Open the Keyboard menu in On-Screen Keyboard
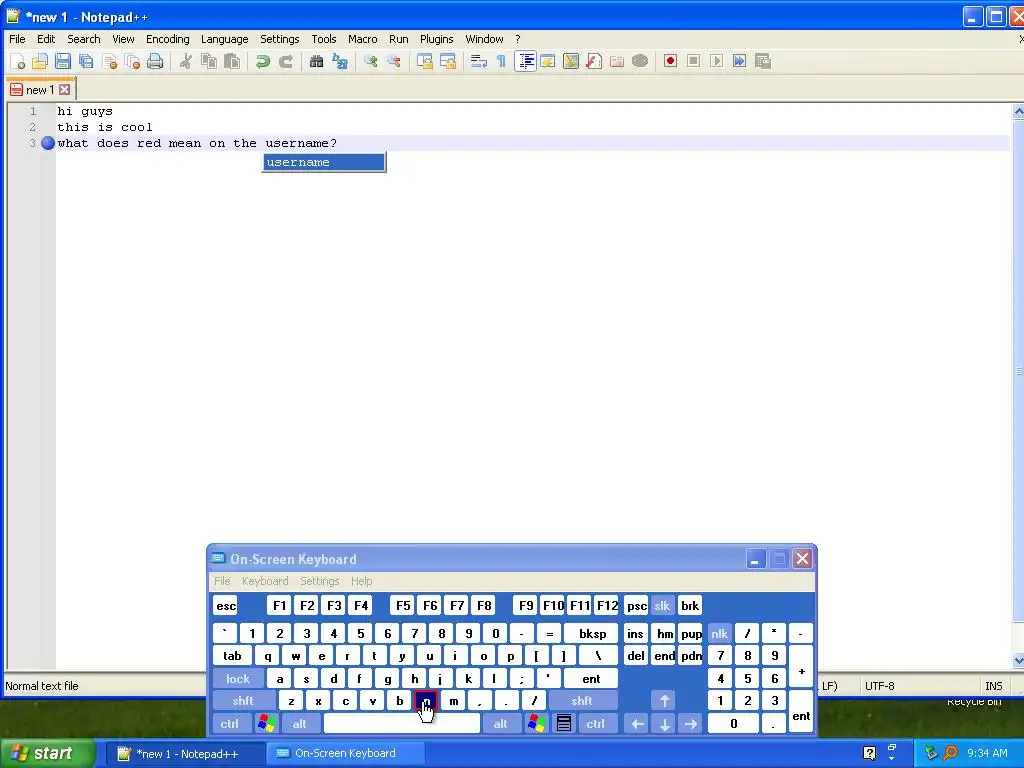 [264, 581]
